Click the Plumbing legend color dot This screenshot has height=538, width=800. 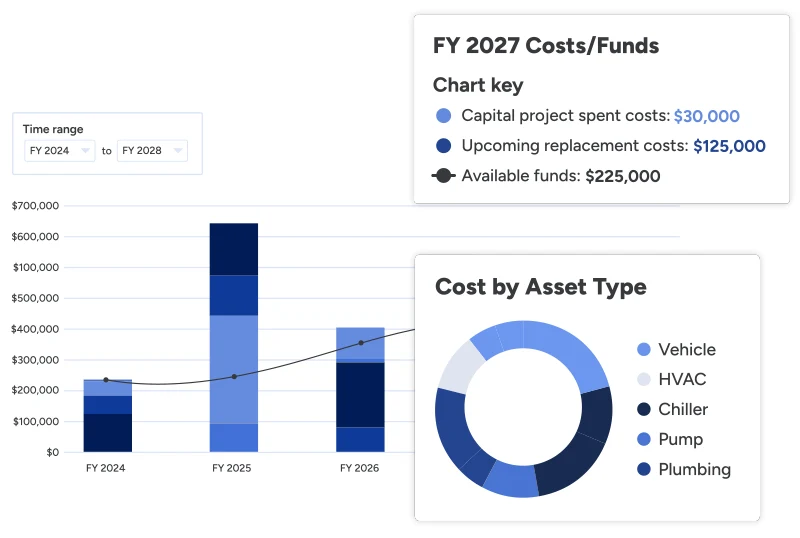point(644,469)
